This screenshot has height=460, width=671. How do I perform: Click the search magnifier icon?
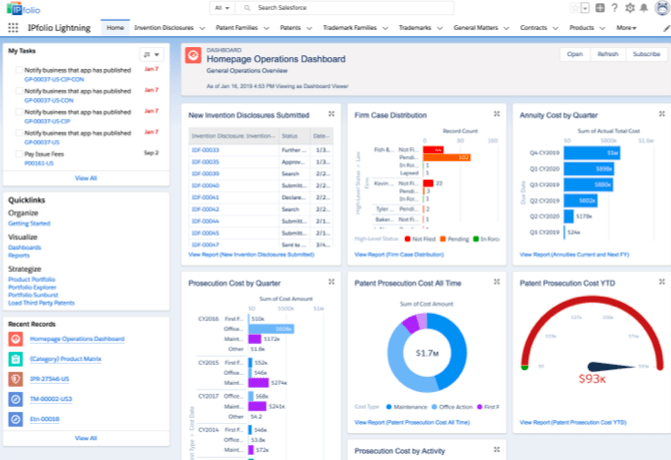[x=247, y=8]
